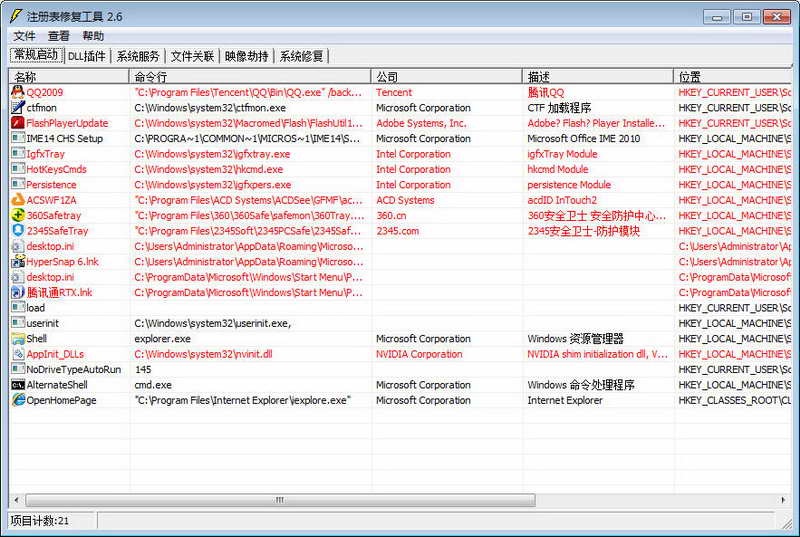800x537 pixels.
Task: Click the AppInit_DLLs row icon
Action: (x=18, y=354)
